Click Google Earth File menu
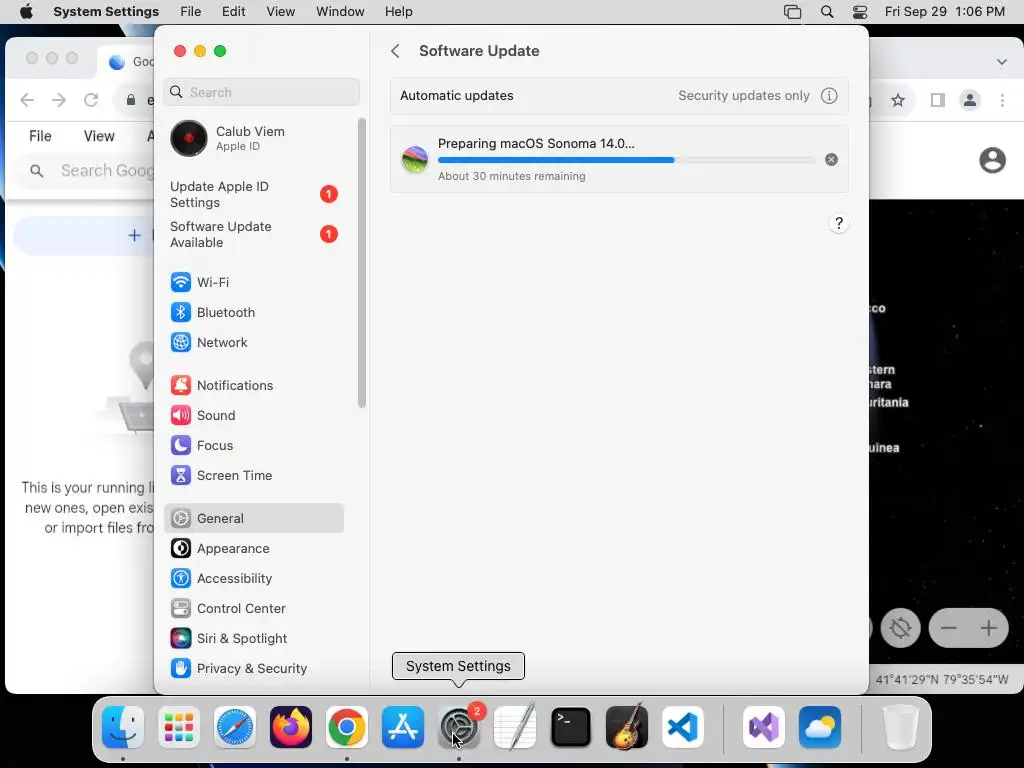This screenshot has height=768, width=1024. (x=40, y=136)
